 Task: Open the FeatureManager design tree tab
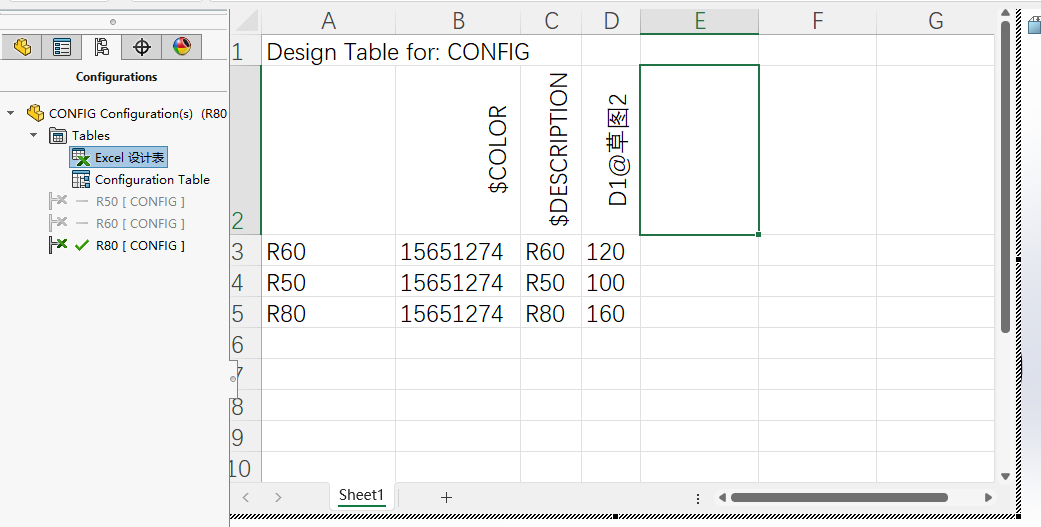pos(22,47)
